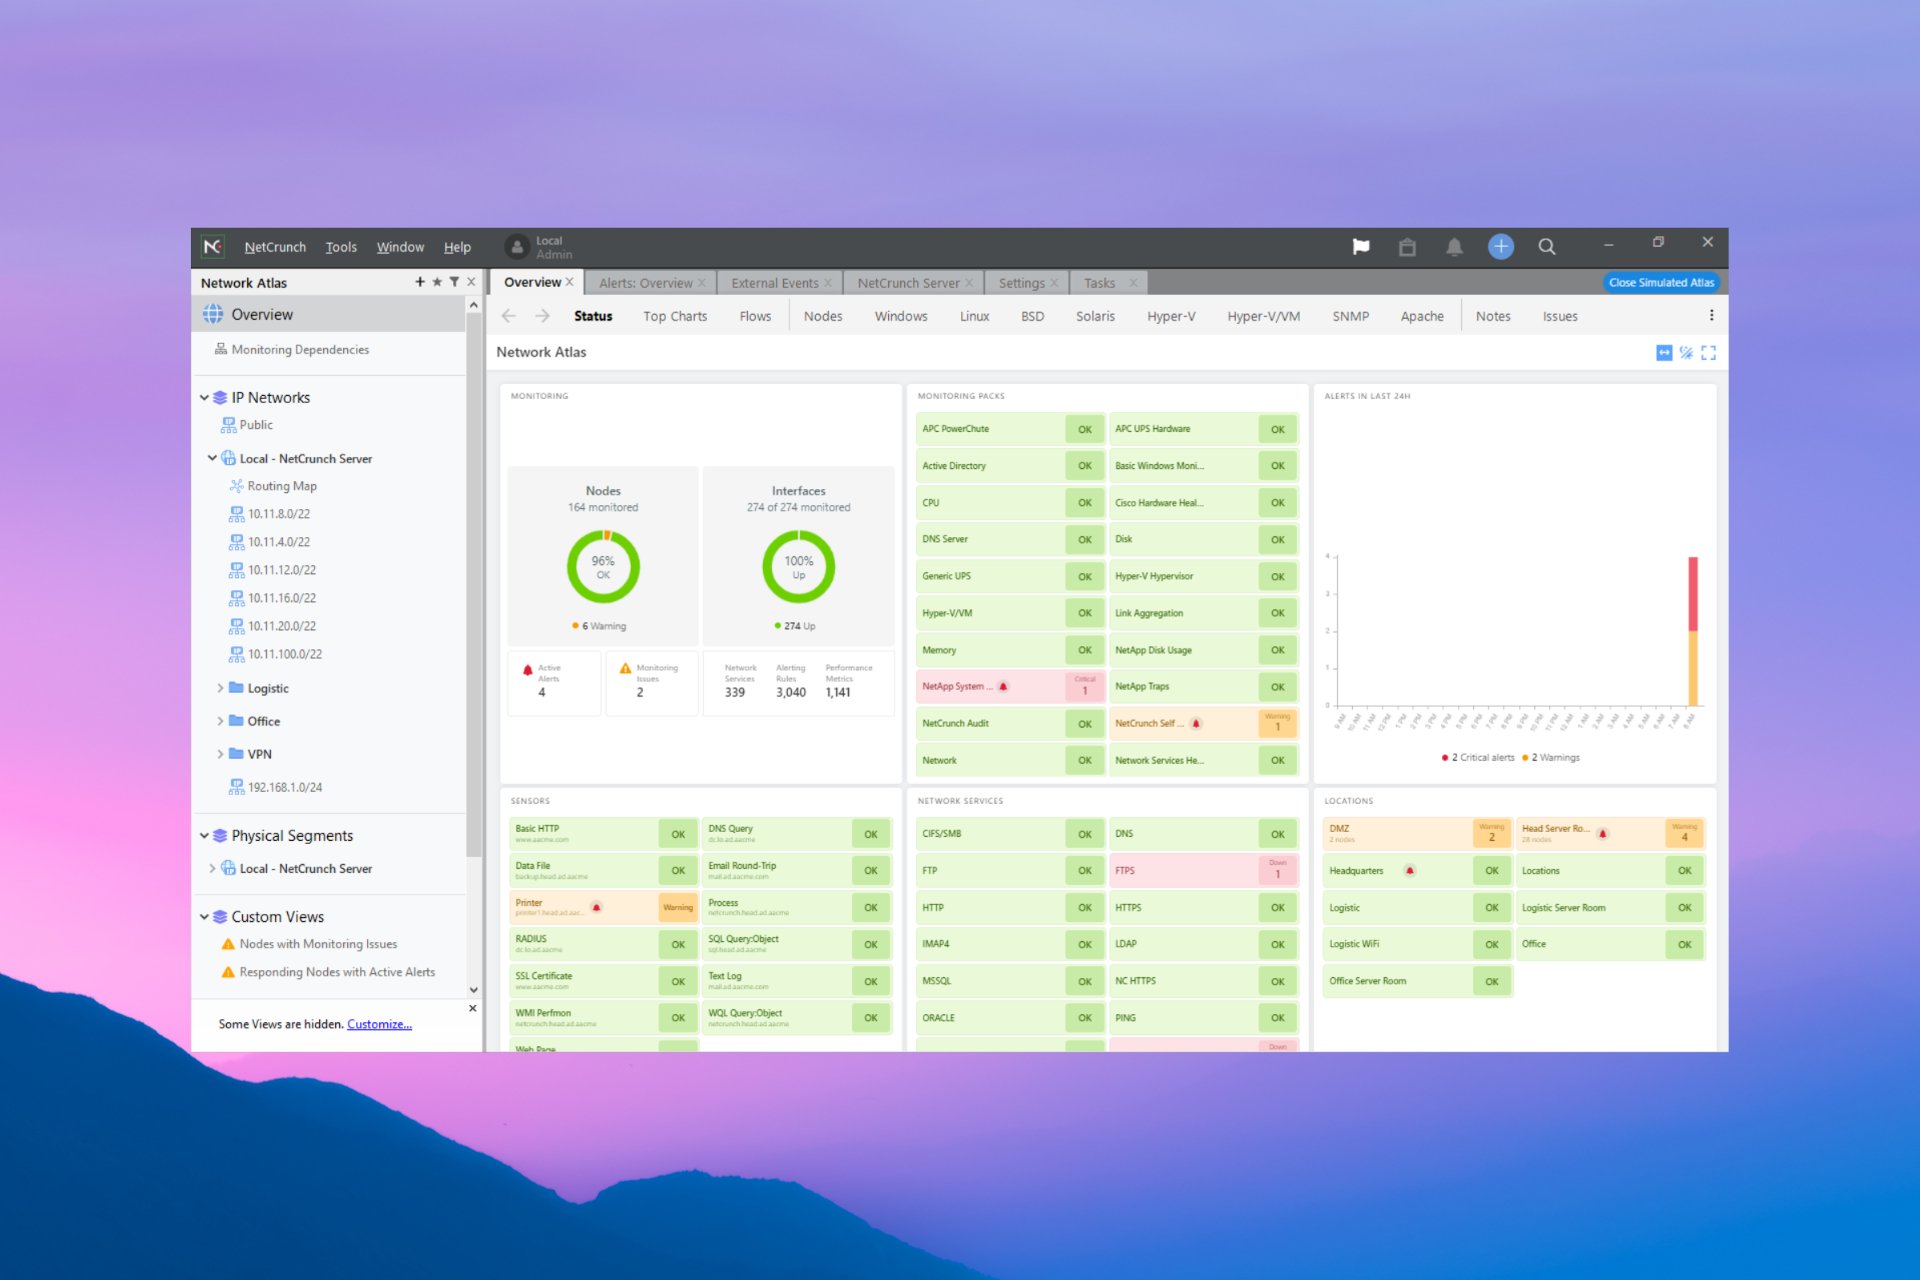Open the Tools menu
This screenshot has height=1280, width=1920.
(x=341, y=247)
